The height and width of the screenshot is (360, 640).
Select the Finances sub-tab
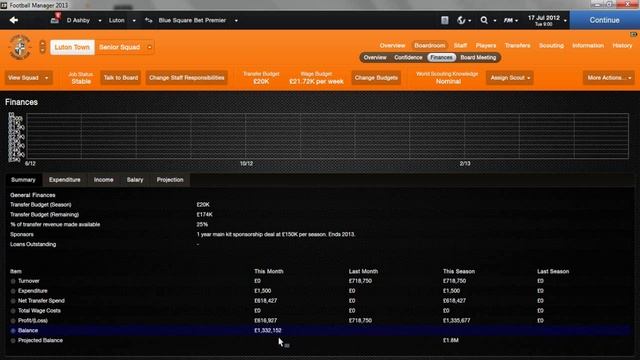pyautogui.click(x=441, y=58)
